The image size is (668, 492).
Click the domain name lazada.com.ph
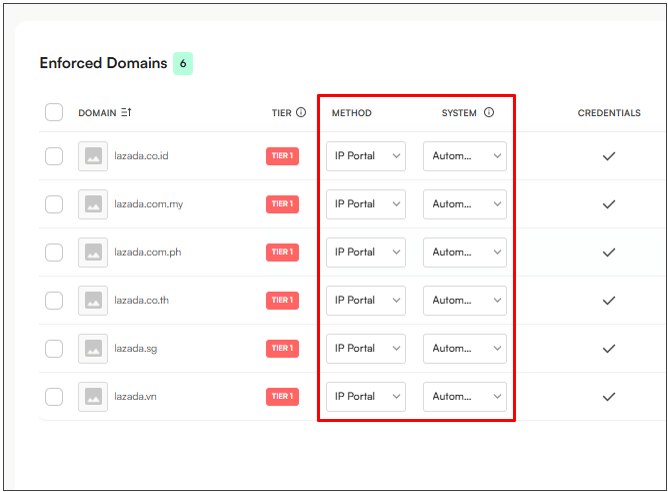pos(147,252)
